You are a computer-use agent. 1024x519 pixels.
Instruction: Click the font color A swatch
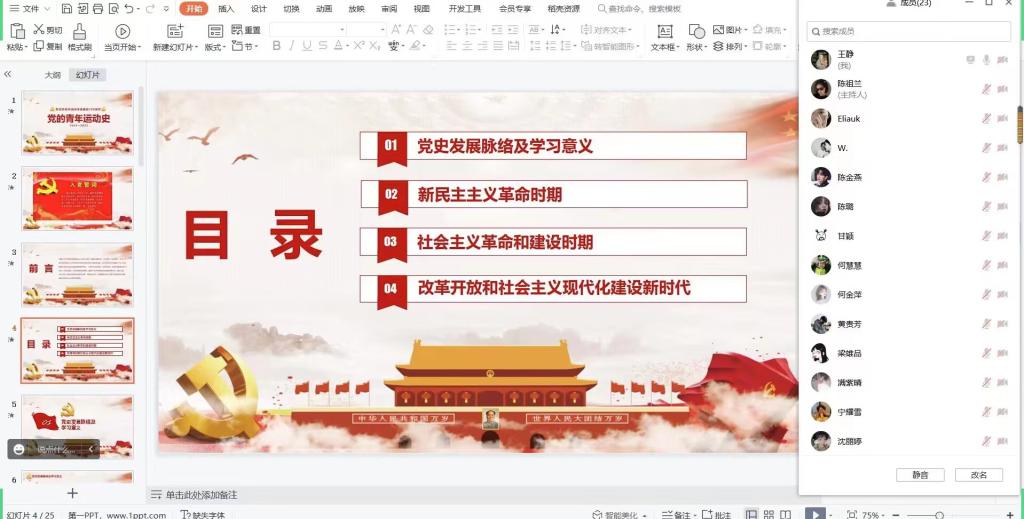point(338,46)
